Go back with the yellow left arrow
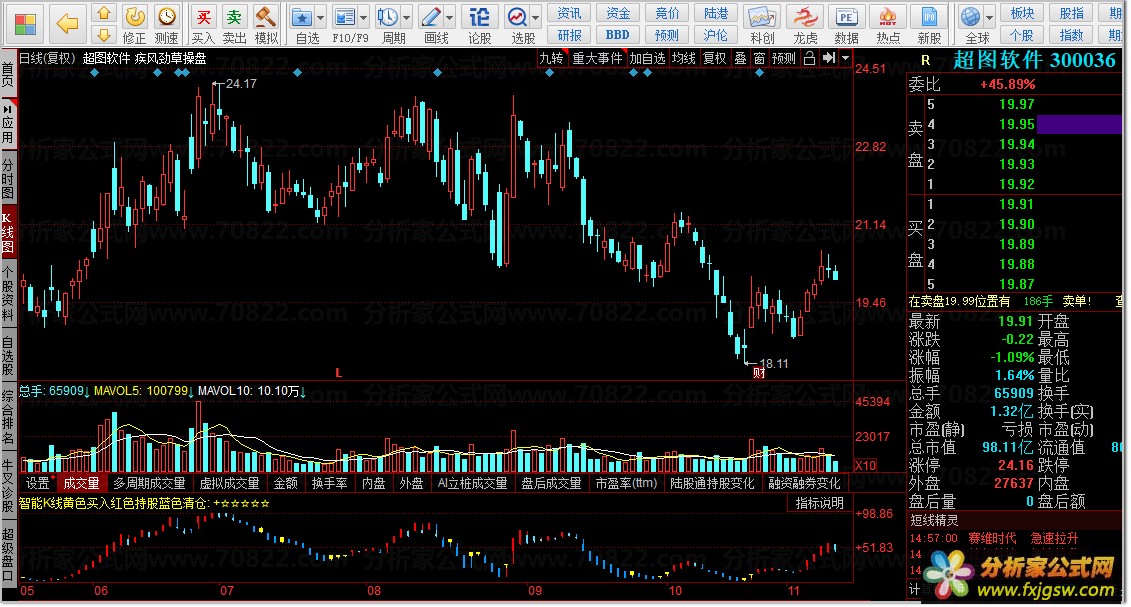The height and width of the screenshot is (607, 1131). click(x=67, y=23)
